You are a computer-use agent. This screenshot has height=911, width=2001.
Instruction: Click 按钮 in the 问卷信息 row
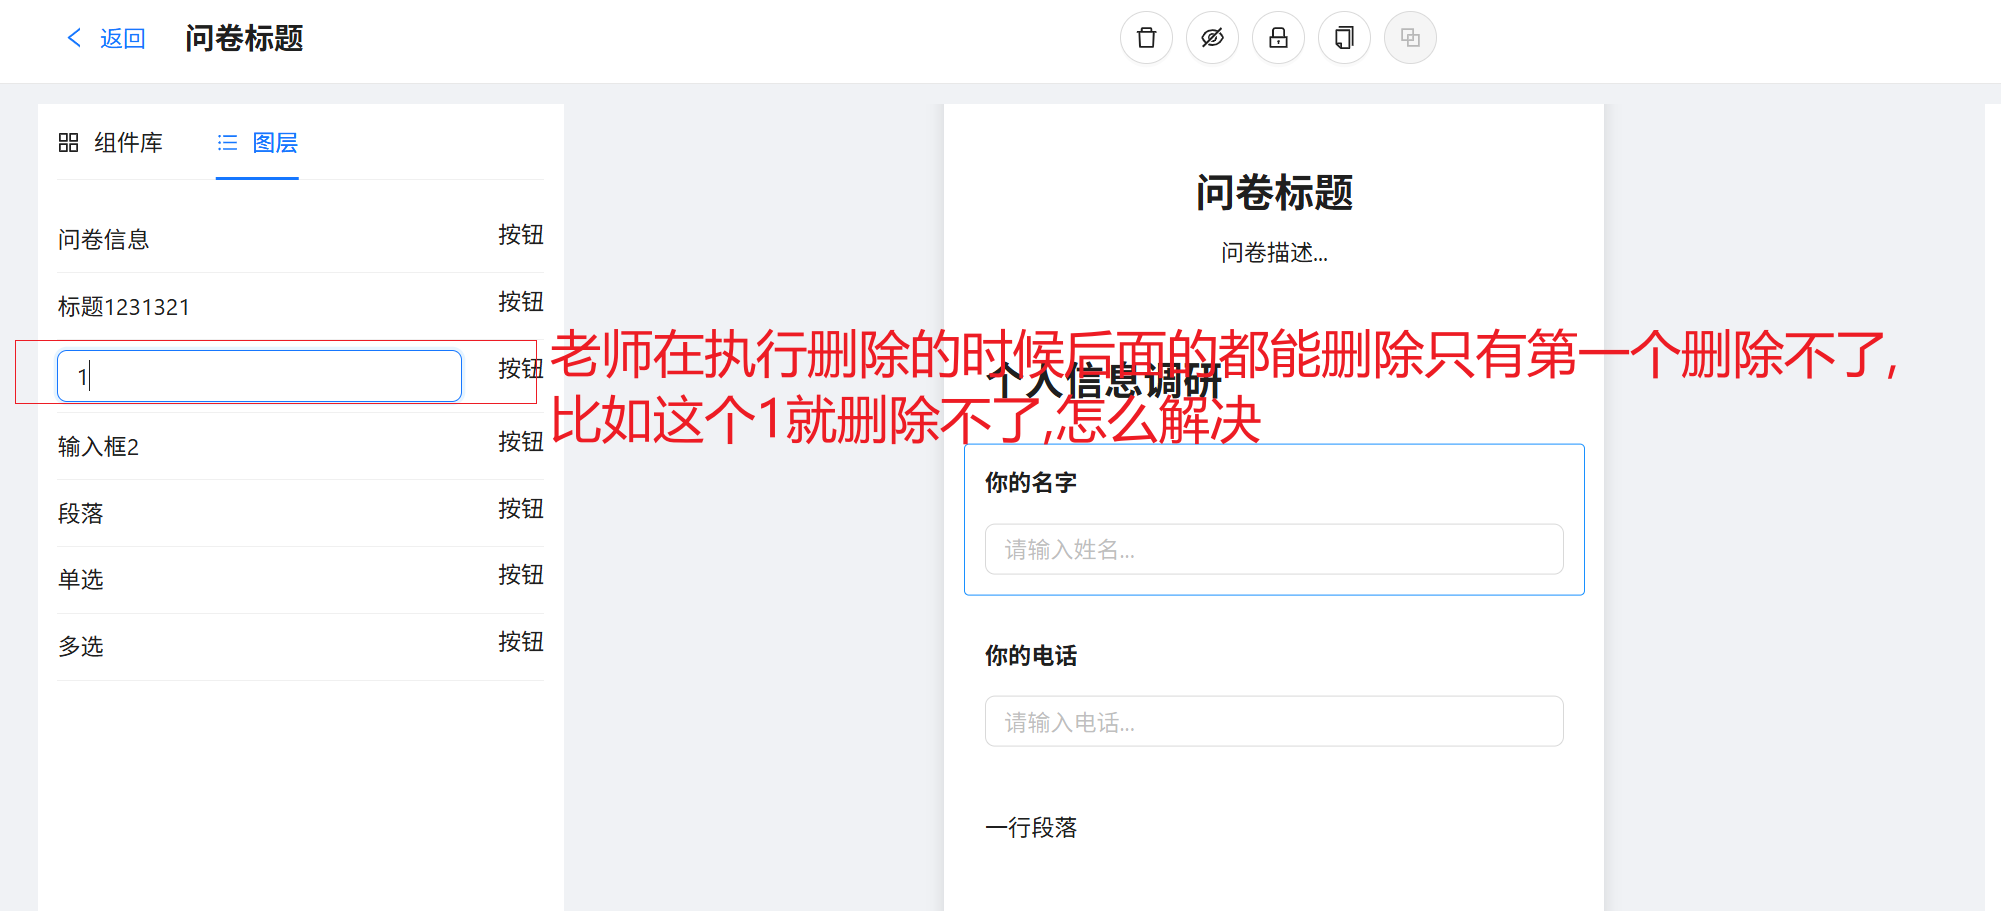pyautogui.click(x=521, y=235)
